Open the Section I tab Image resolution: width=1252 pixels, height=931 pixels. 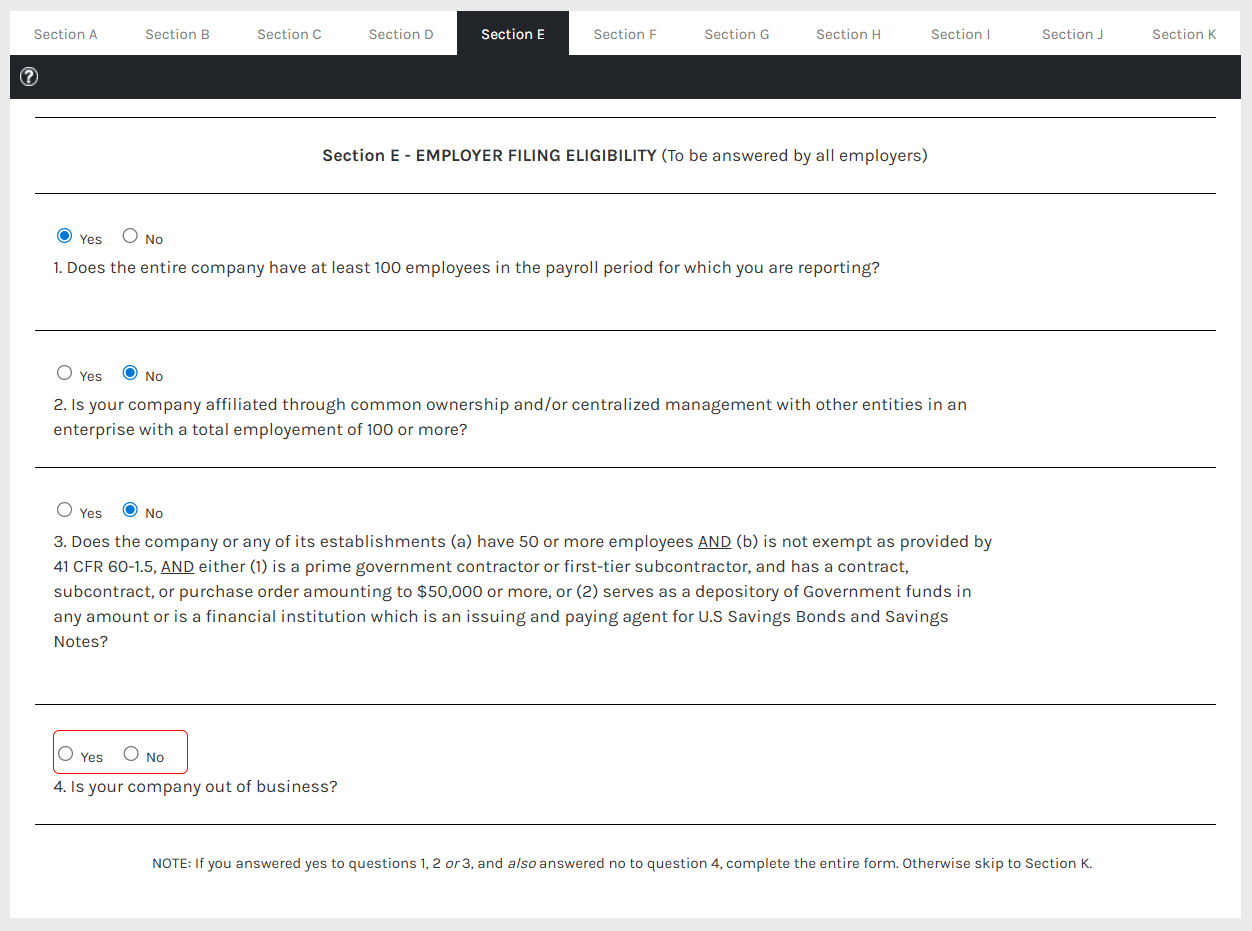click(x=961, y=34)
